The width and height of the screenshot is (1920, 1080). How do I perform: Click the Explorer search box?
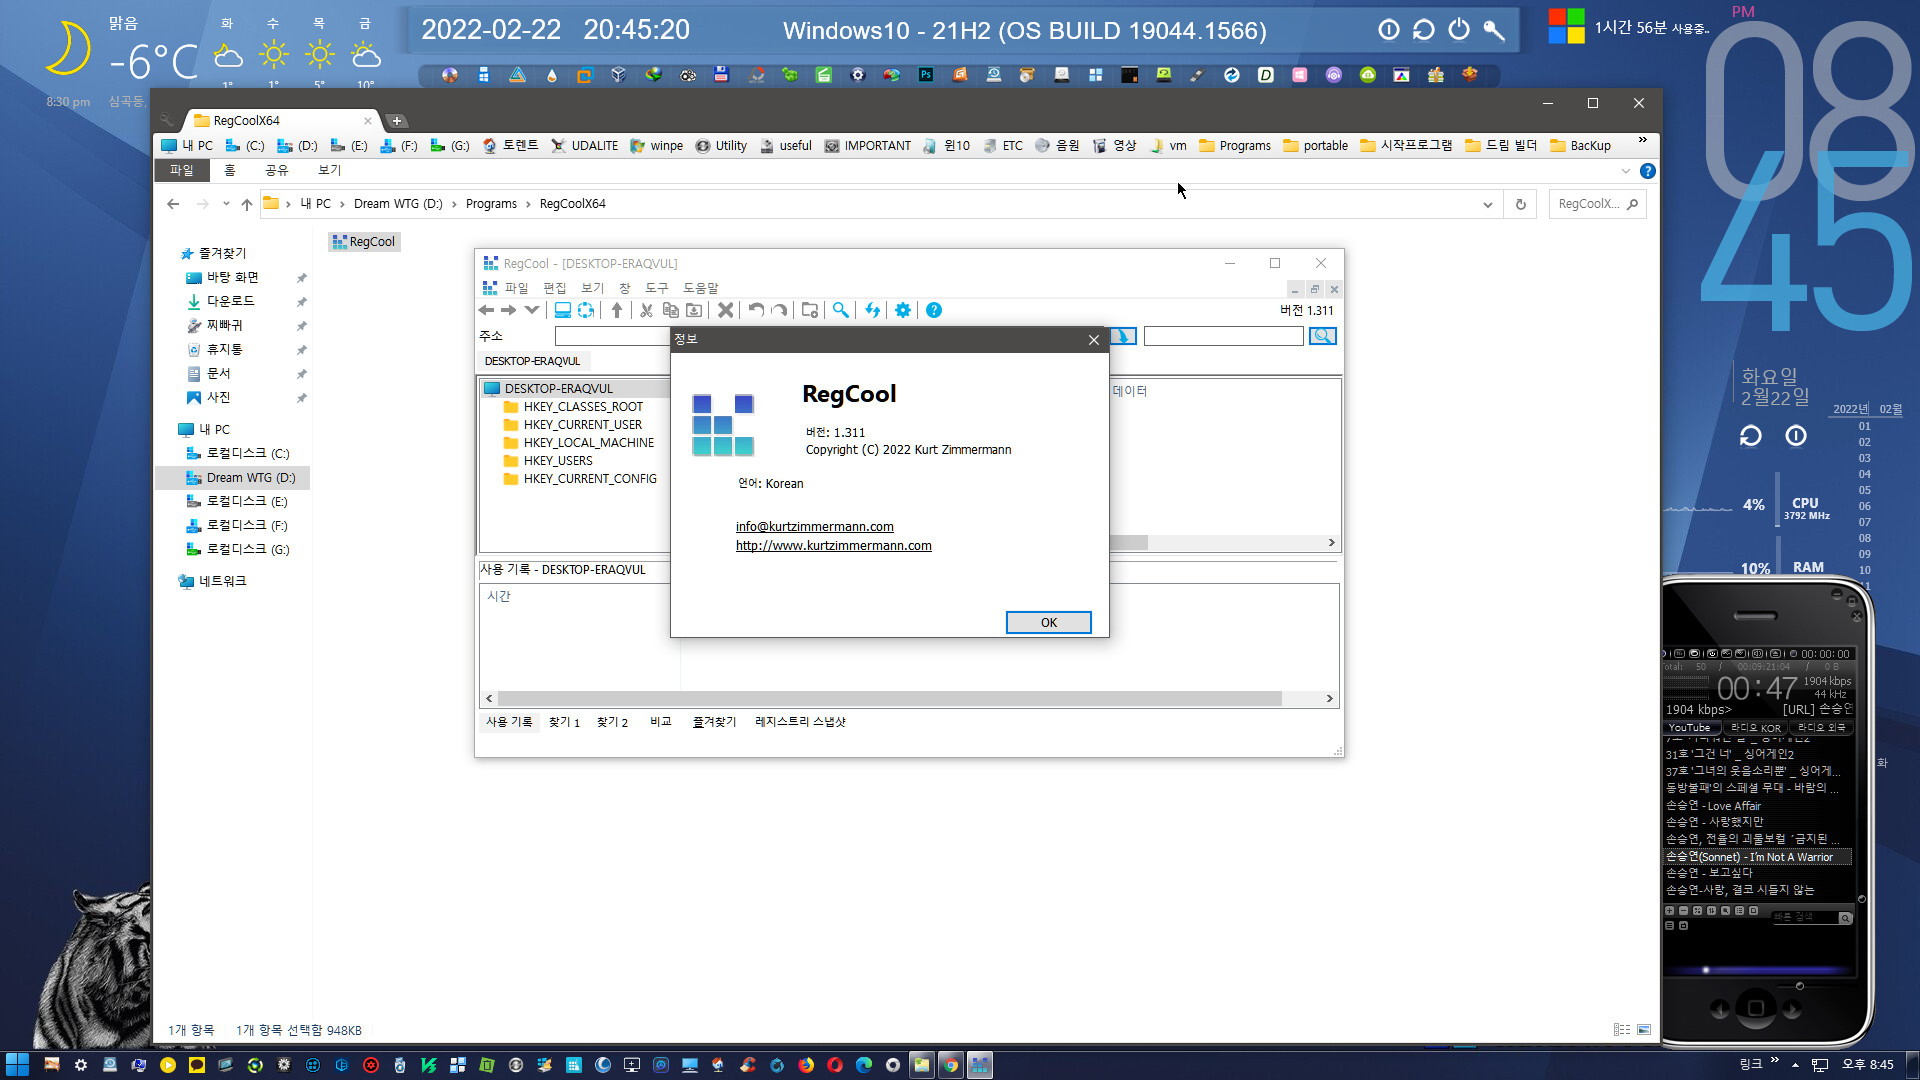[1598, 204]
